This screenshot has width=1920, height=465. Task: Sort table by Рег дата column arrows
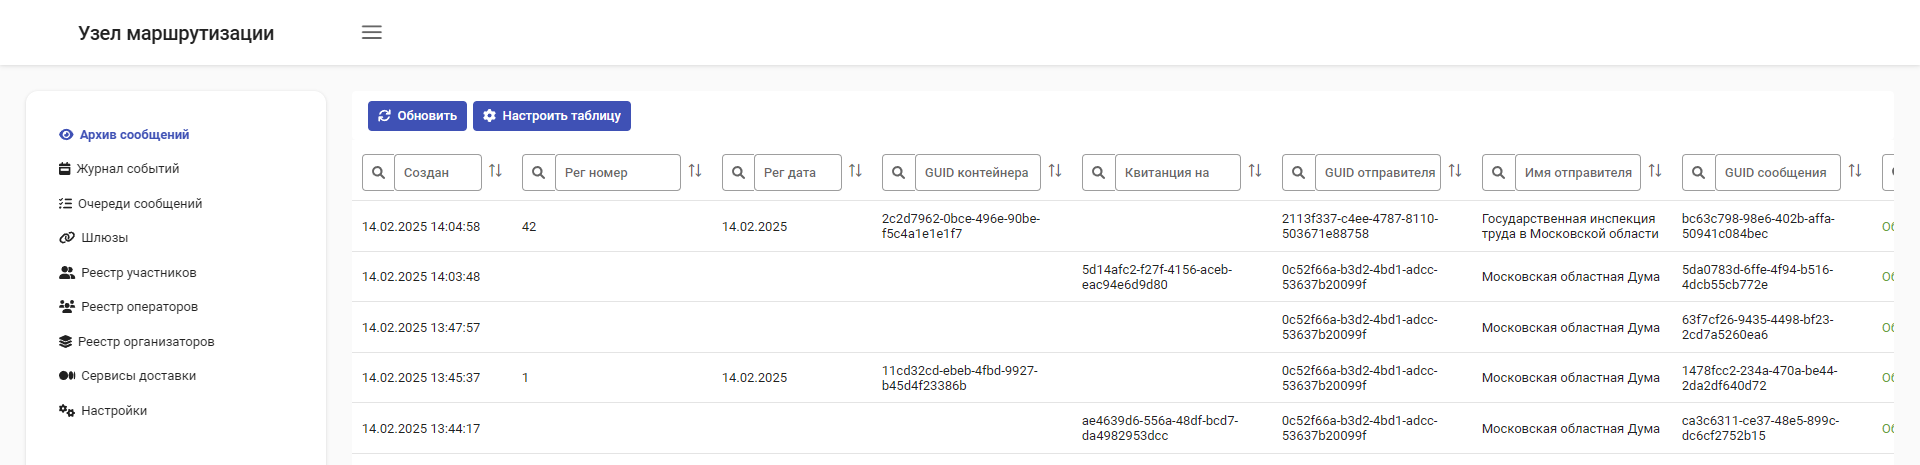coord(855,171)
